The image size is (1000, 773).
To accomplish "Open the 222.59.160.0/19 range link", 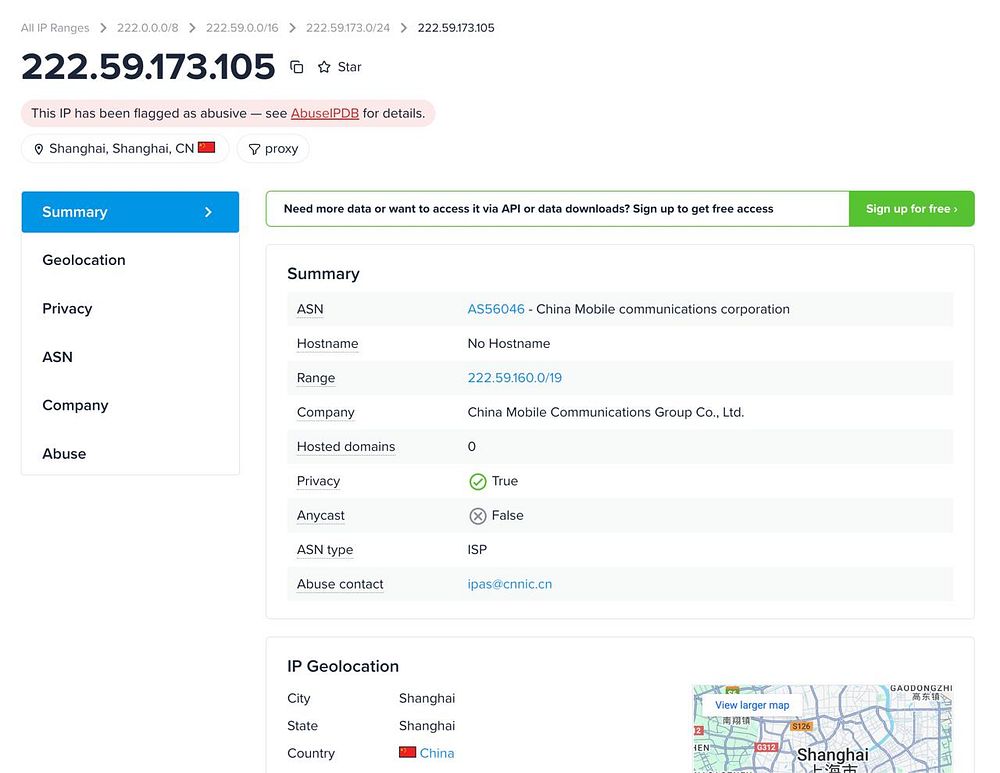I will (515, 378).
